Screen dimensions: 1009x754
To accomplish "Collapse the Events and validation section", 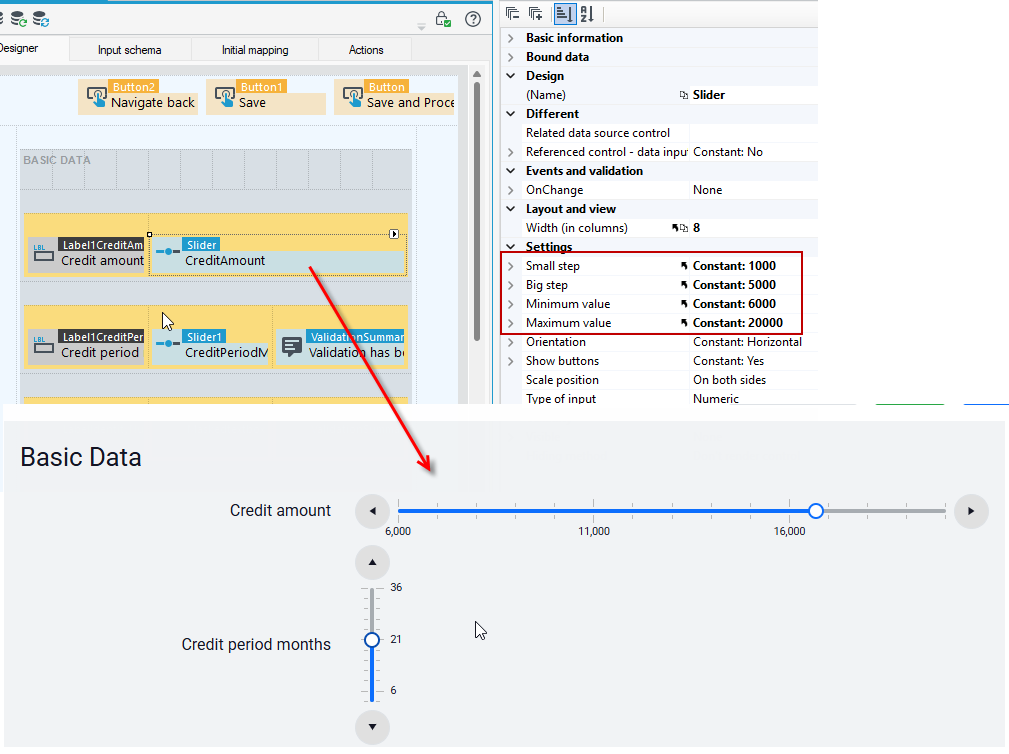I will (510, 171).
